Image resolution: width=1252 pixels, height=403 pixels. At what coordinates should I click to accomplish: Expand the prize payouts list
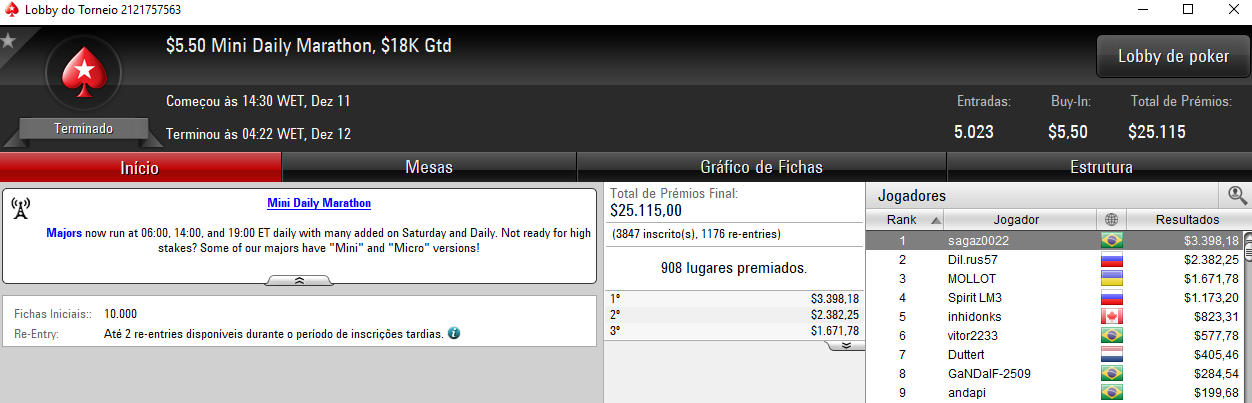(845, 345)
